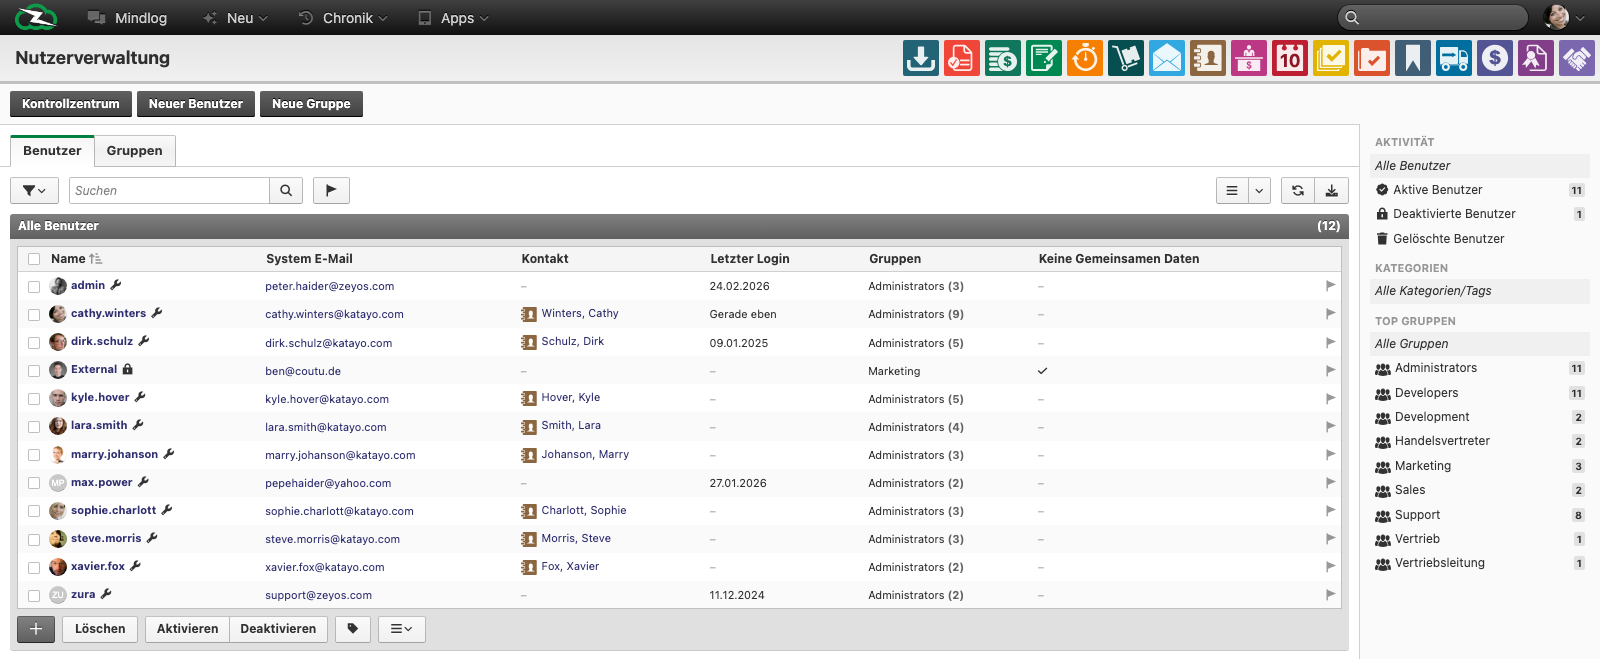Open the purple certificate document app icon
Screen dimensions: 1600x659
click(1535, 58)
